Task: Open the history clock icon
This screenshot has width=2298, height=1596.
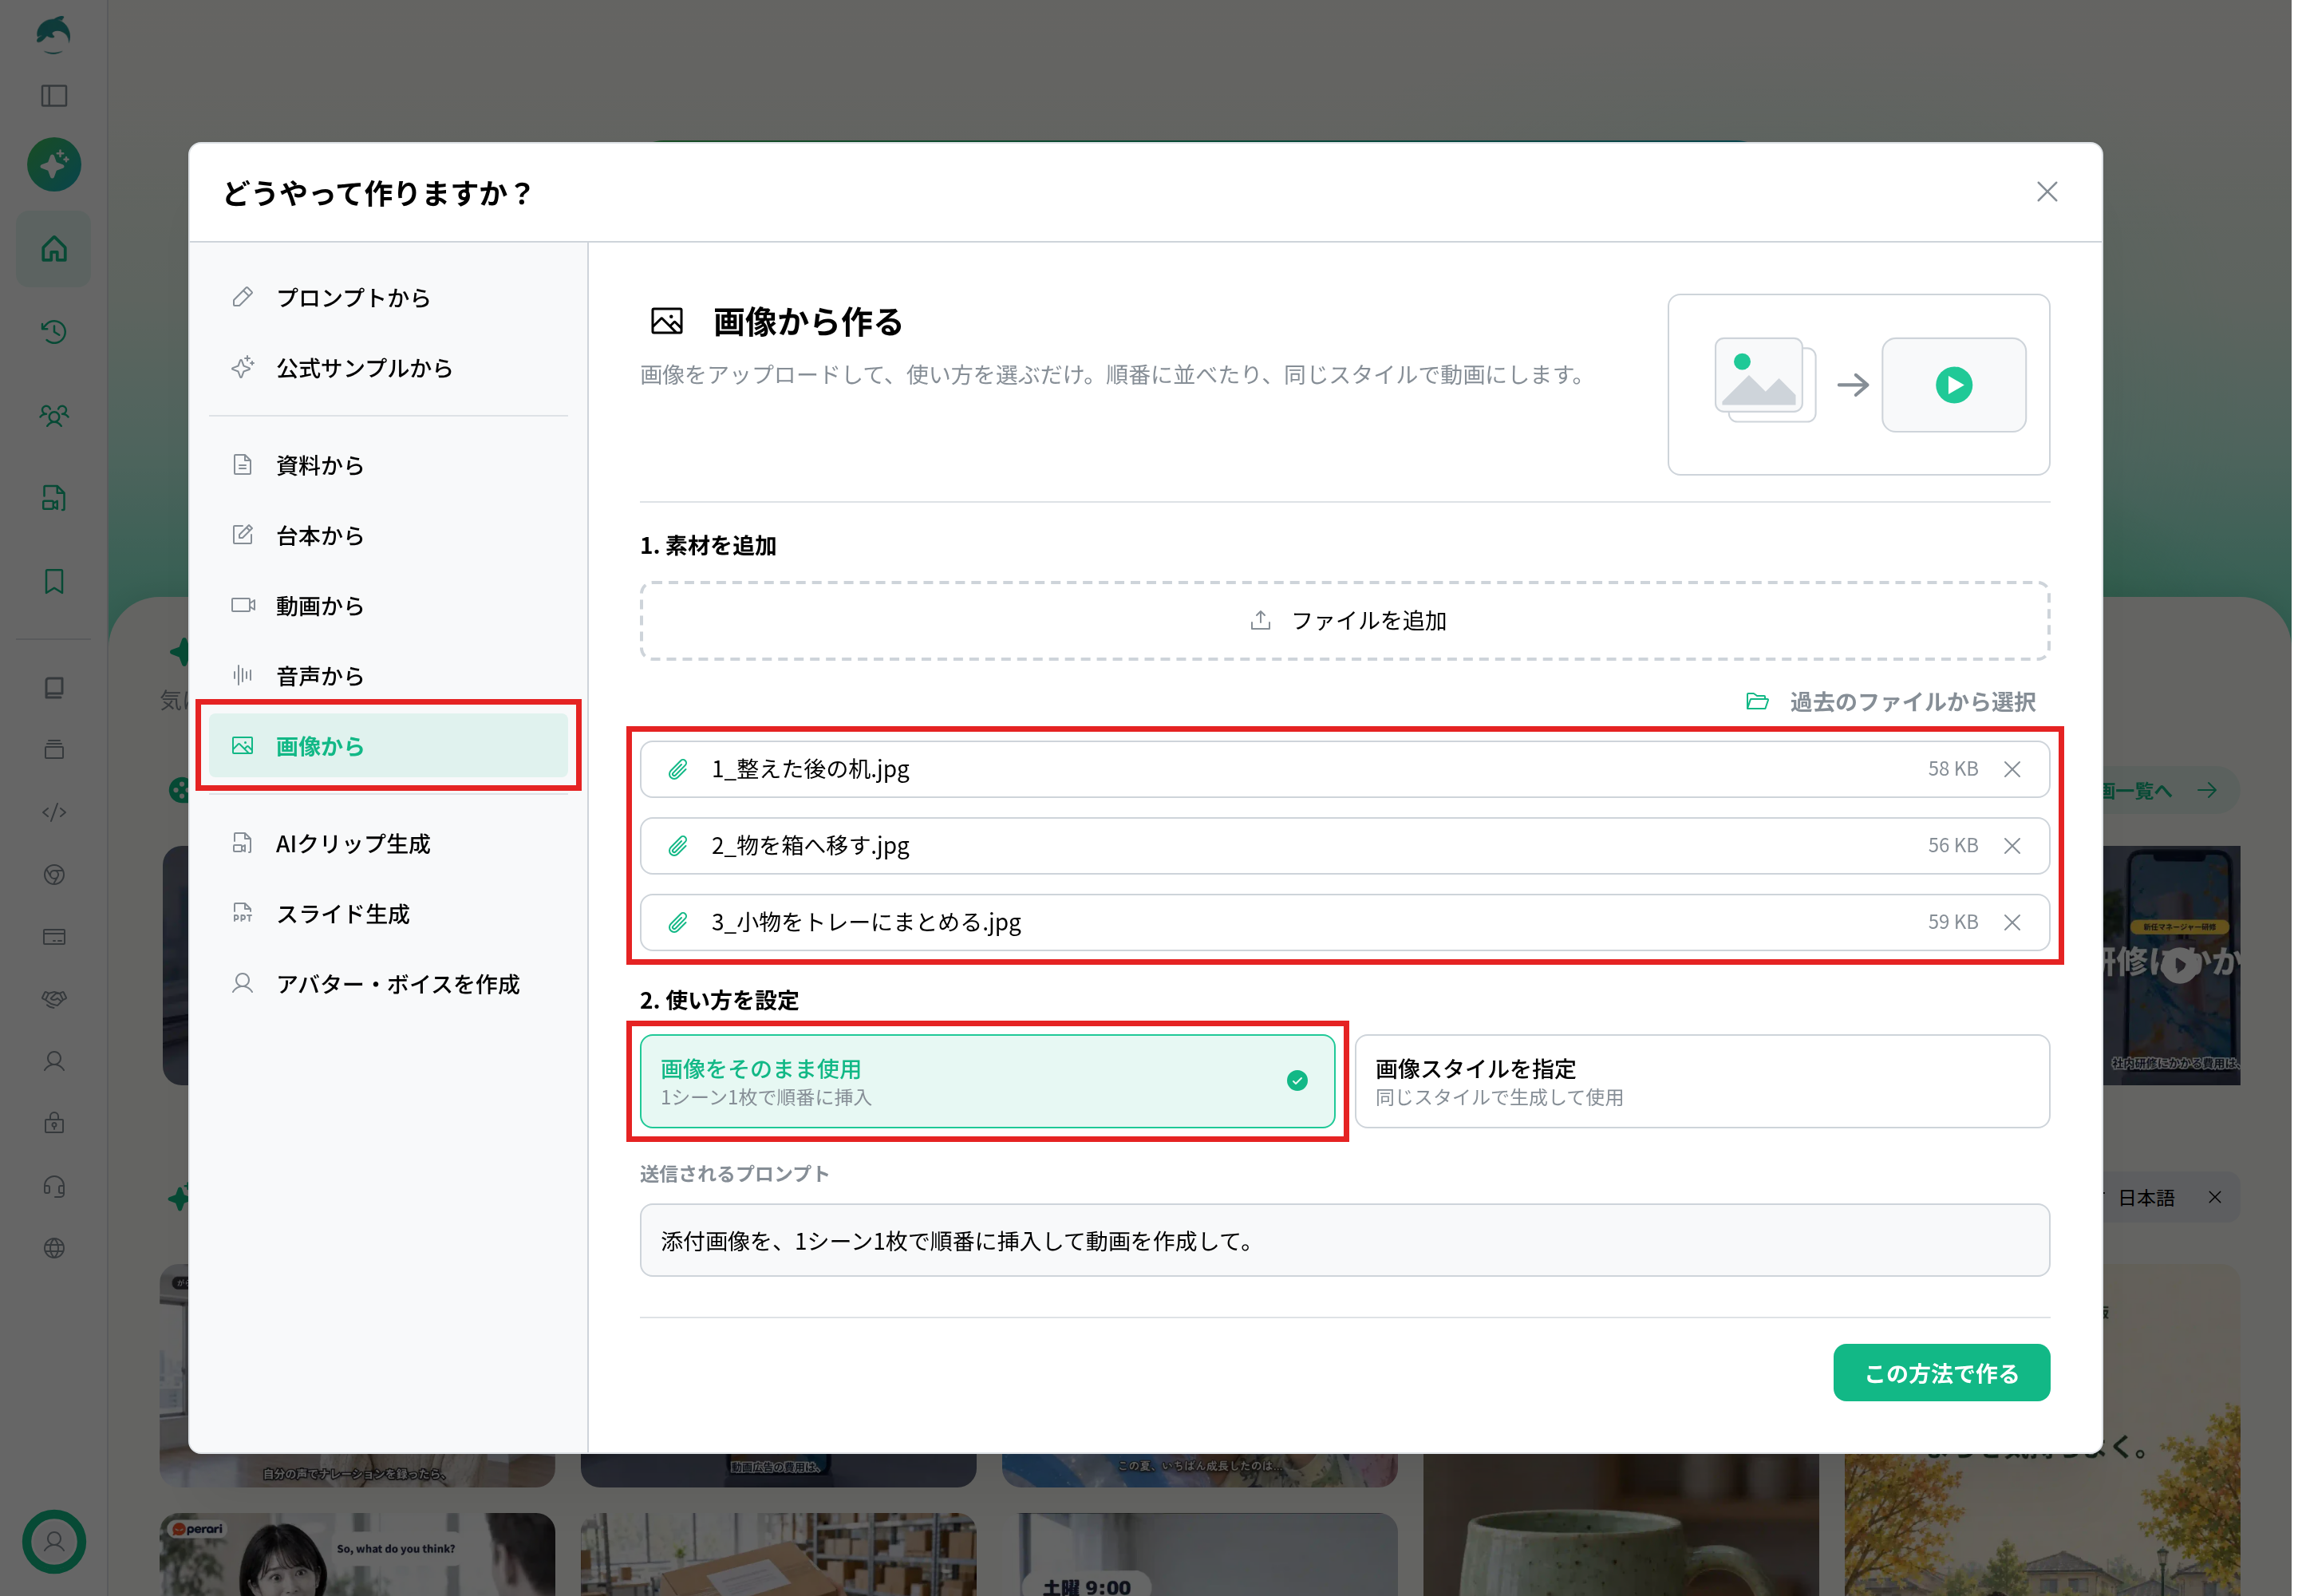Action: tap(54, 332)
